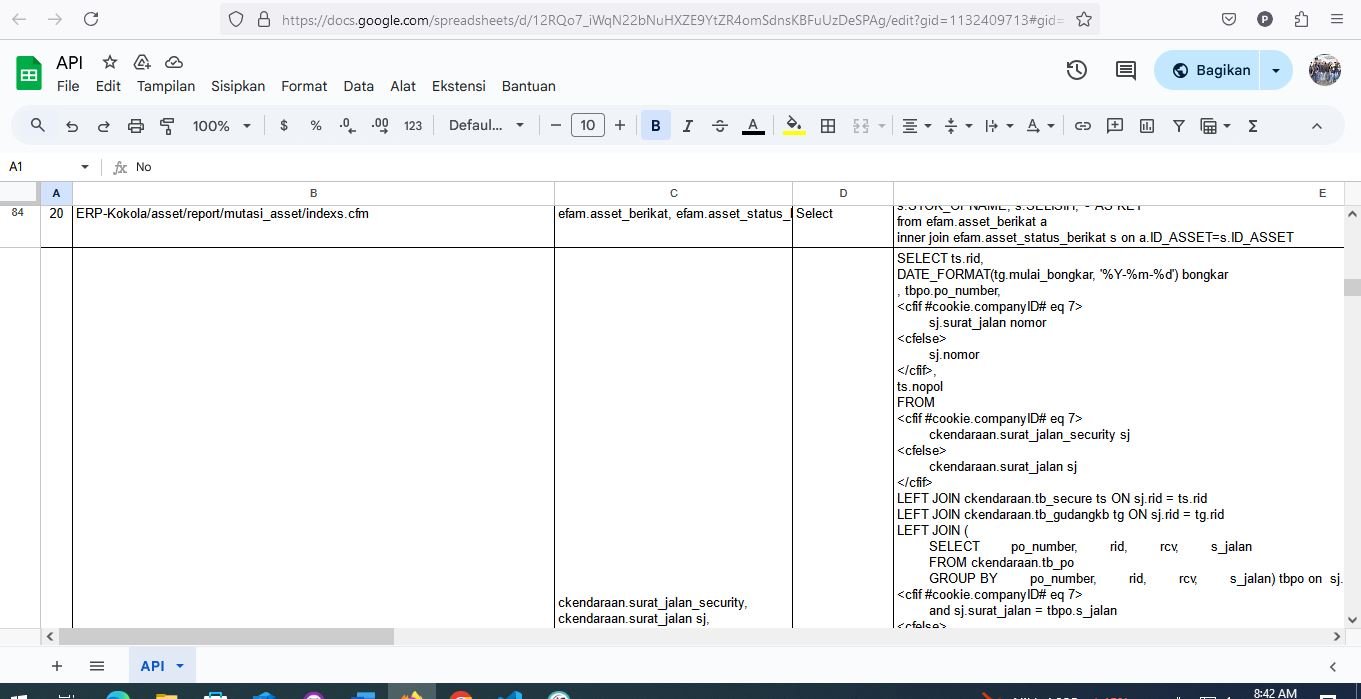Expand the API sheet tab options arrow
The width and height of the screenshot is (1361, 699).
(x=180, y=666)
